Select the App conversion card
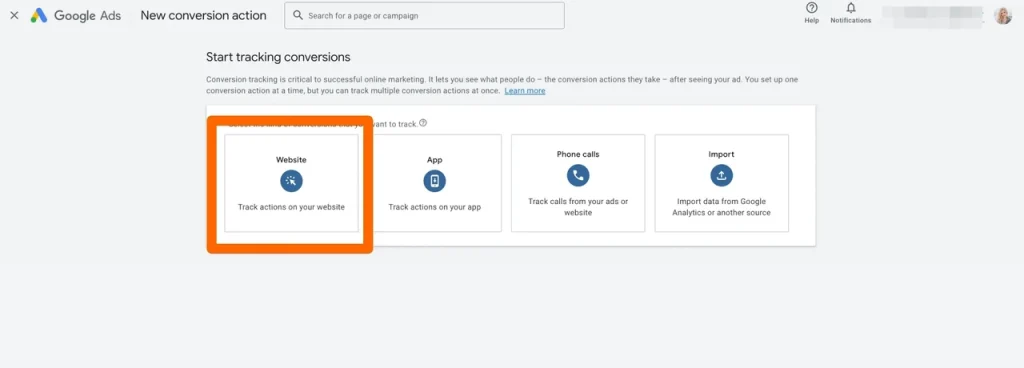Screen dimensions: 1024x368 point(434,183)
